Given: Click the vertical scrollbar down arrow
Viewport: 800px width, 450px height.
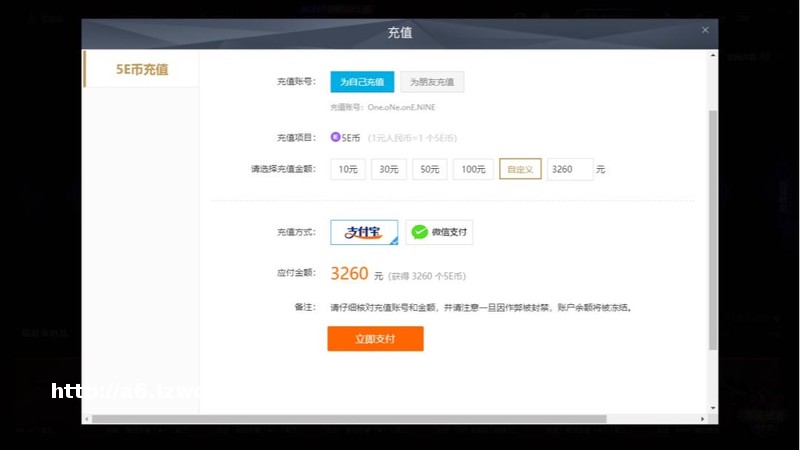Looking at the screenshot, I should coord(713,407).
